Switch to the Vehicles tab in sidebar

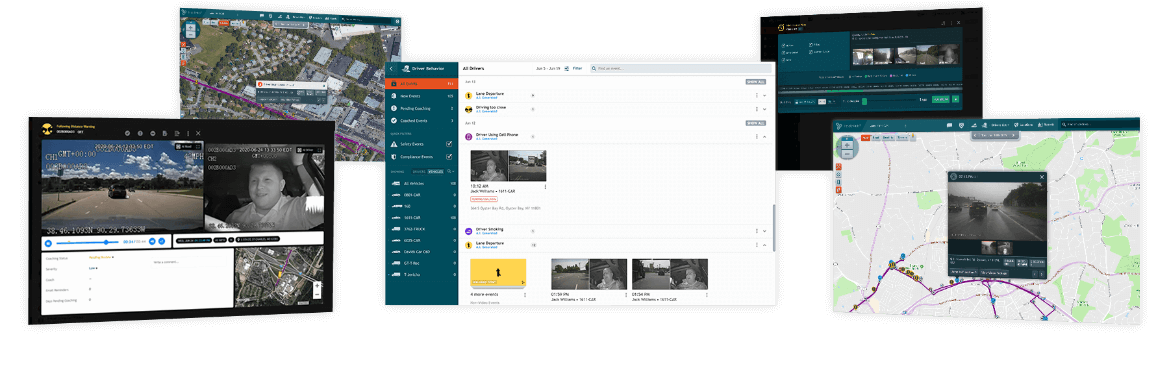(435, 171)
